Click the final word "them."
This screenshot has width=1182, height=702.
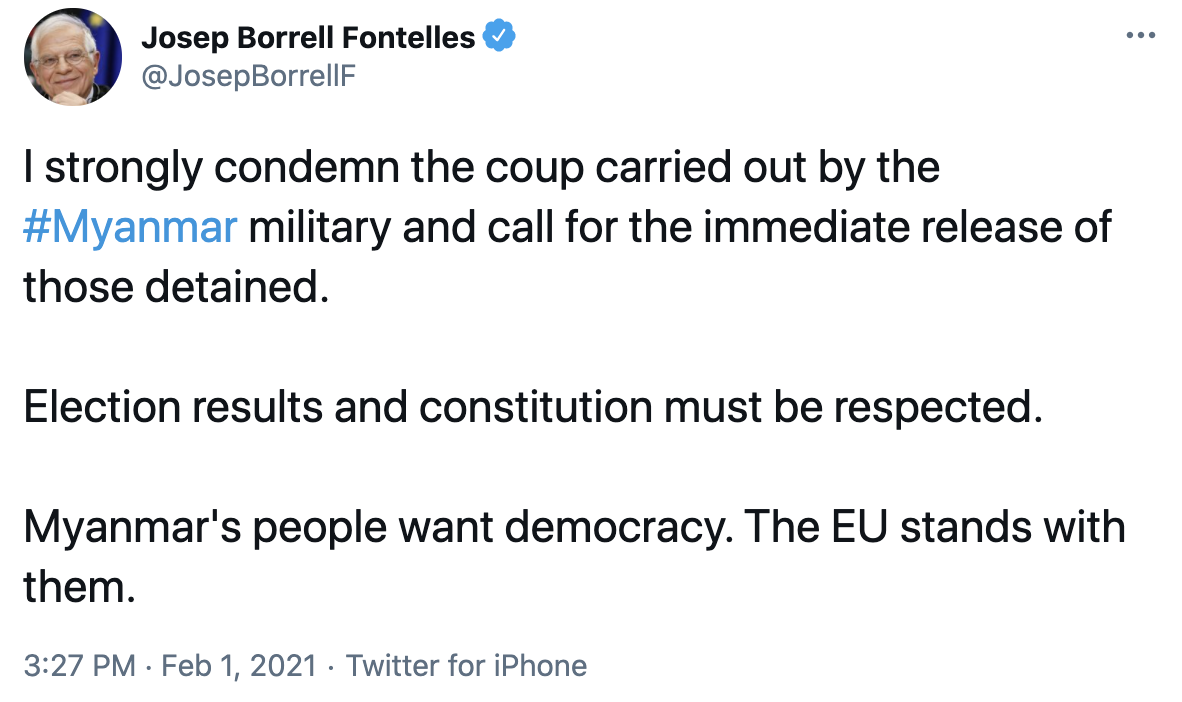[x=78, y=587]
